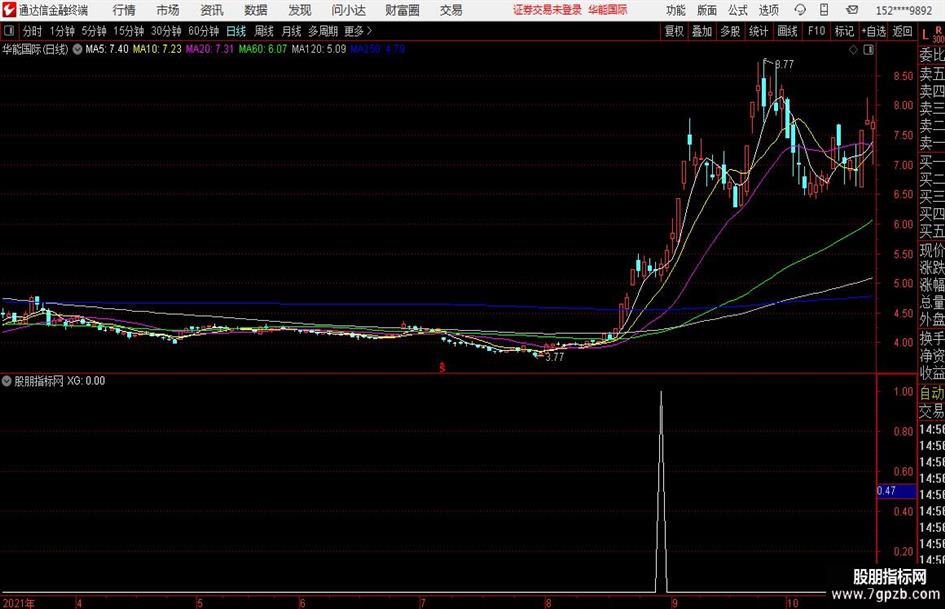The width and height of the screenshot is (945, 609).
Task: Switch to 30分钟 period
Action: [x=166, y=31]
